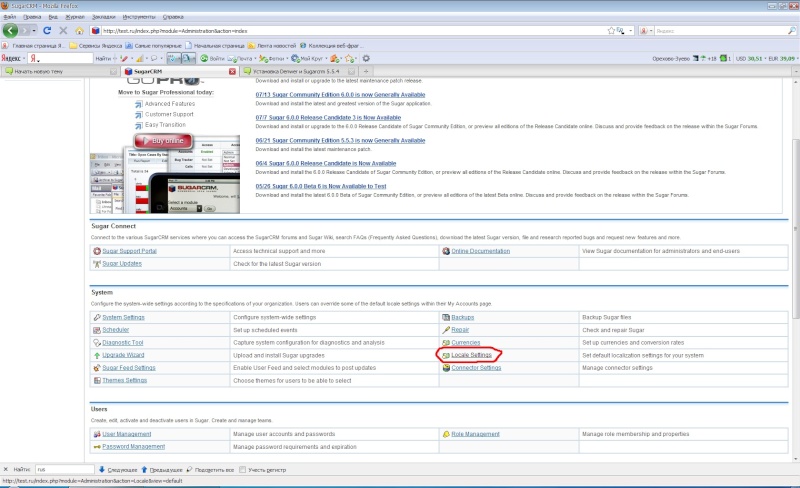The image size is (800, 488).
Task: Open the Backups link
Action: tap(463, 318)
